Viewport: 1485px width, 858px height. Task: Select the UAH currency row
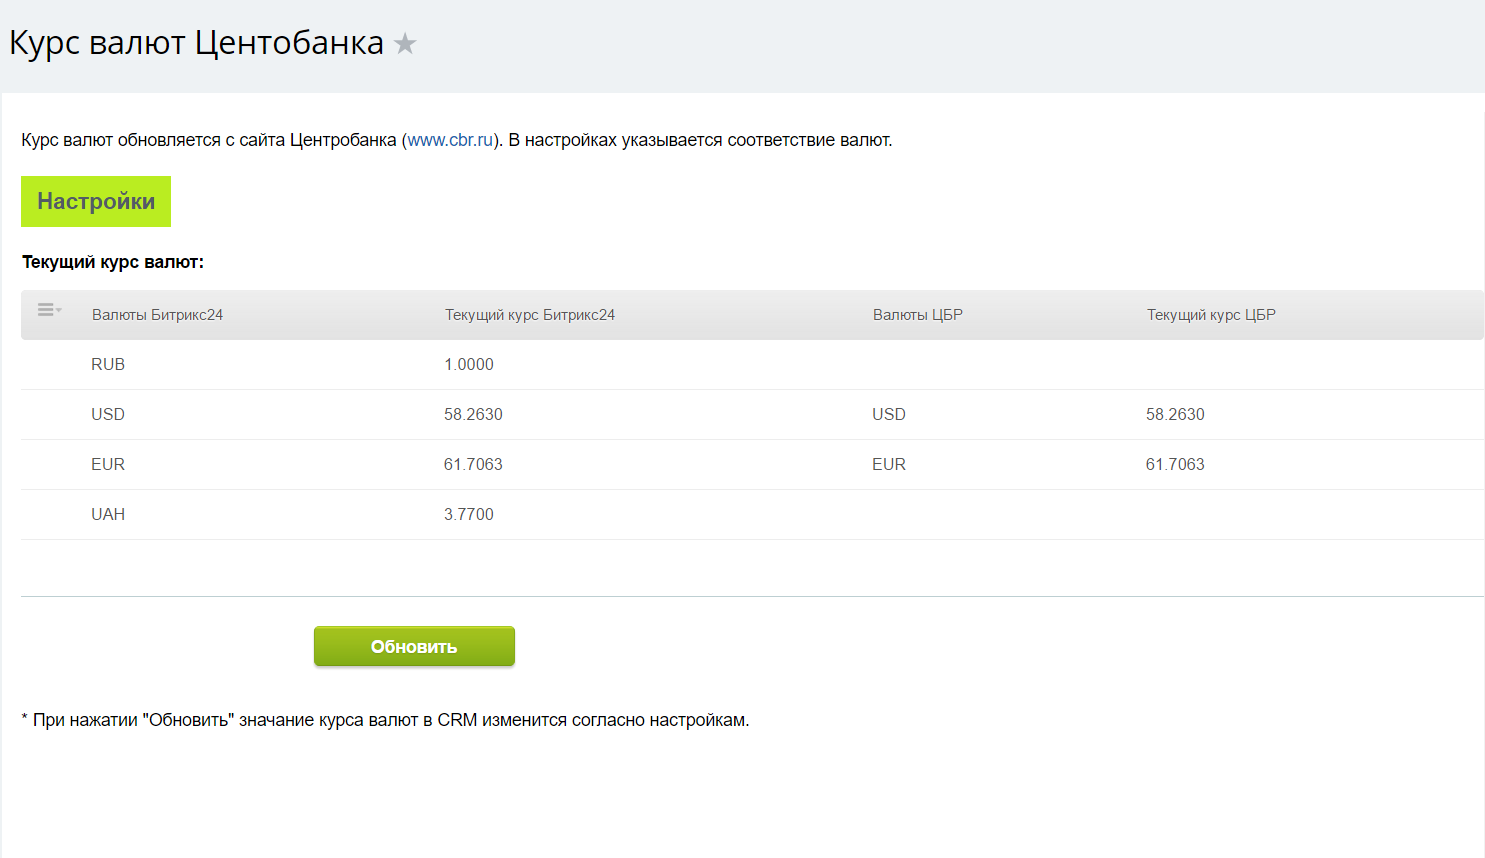[108, 515]
